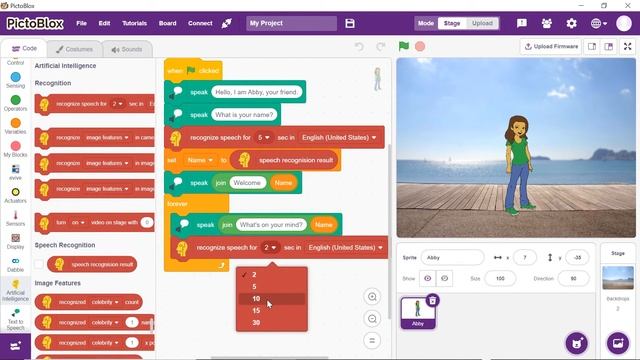Click the Upload Firmware button
This screenshot has width=640, height=360.
coord(551,47)
